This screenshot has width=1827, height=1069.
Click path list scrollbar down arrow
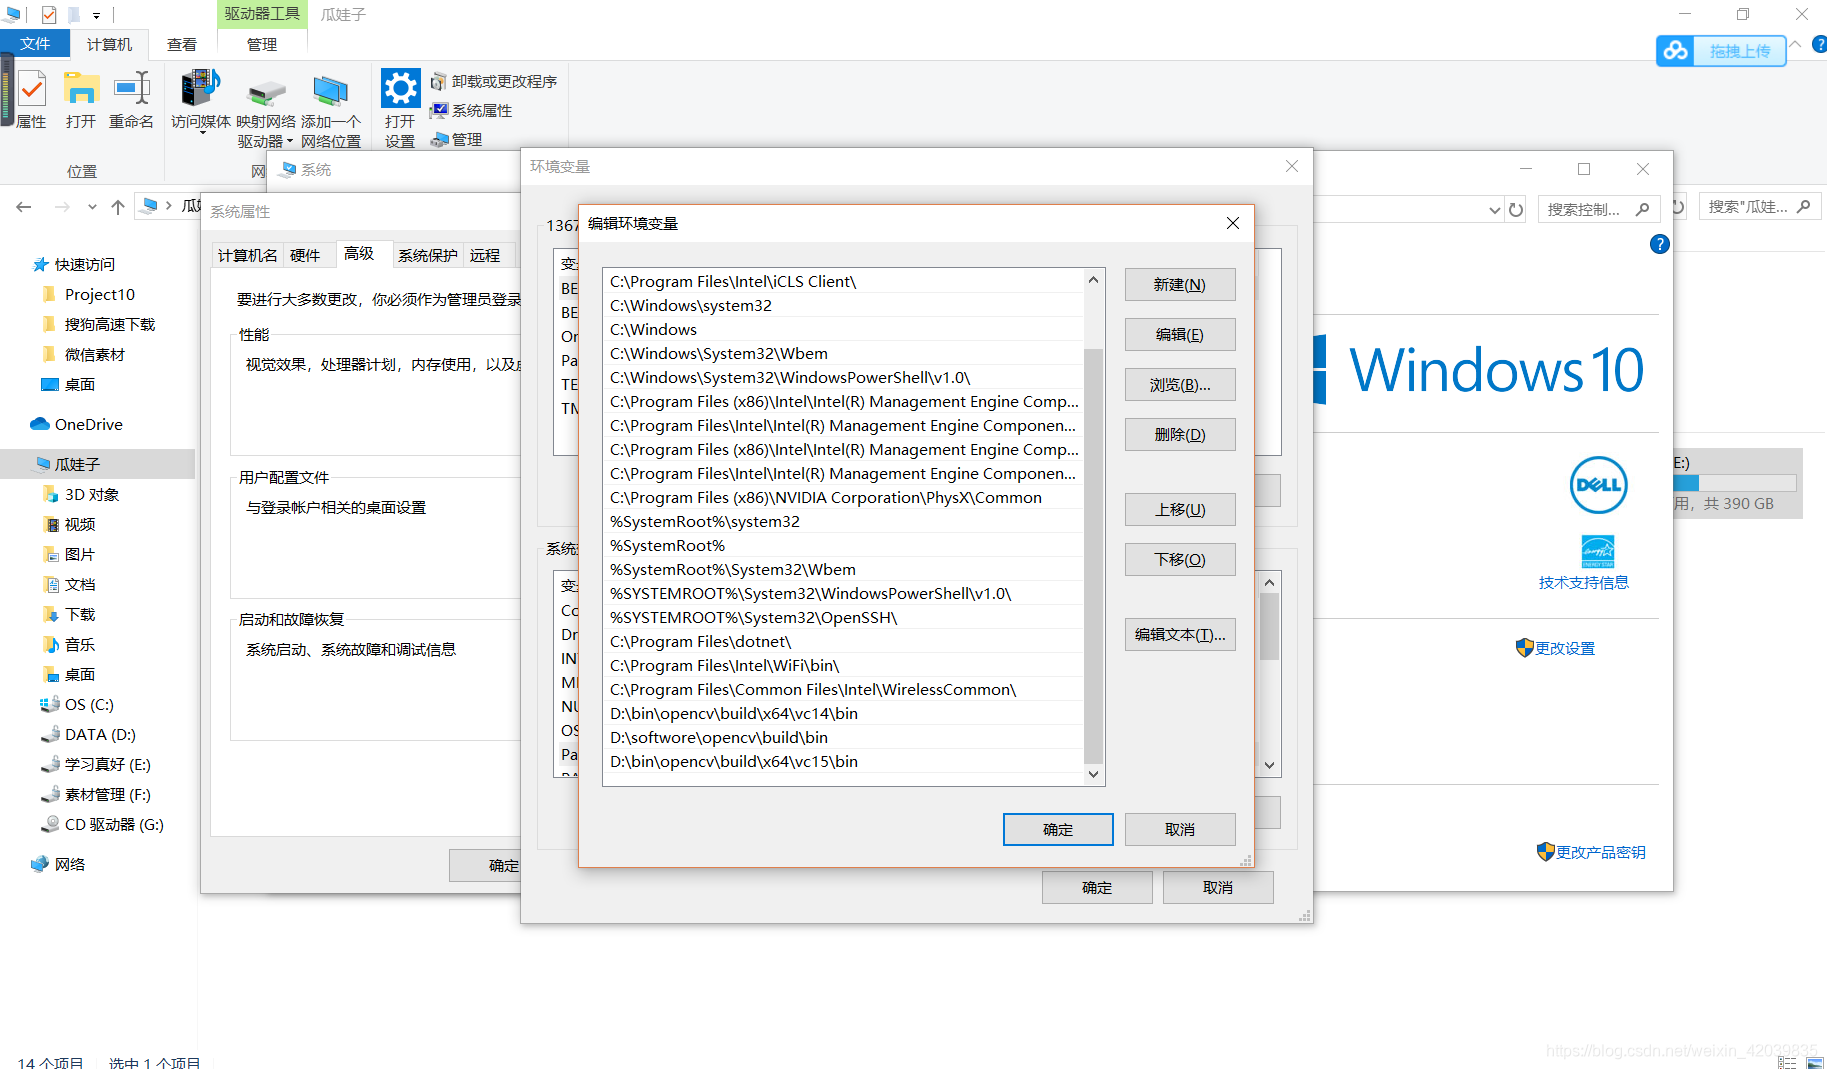(x=1094, y=774)
